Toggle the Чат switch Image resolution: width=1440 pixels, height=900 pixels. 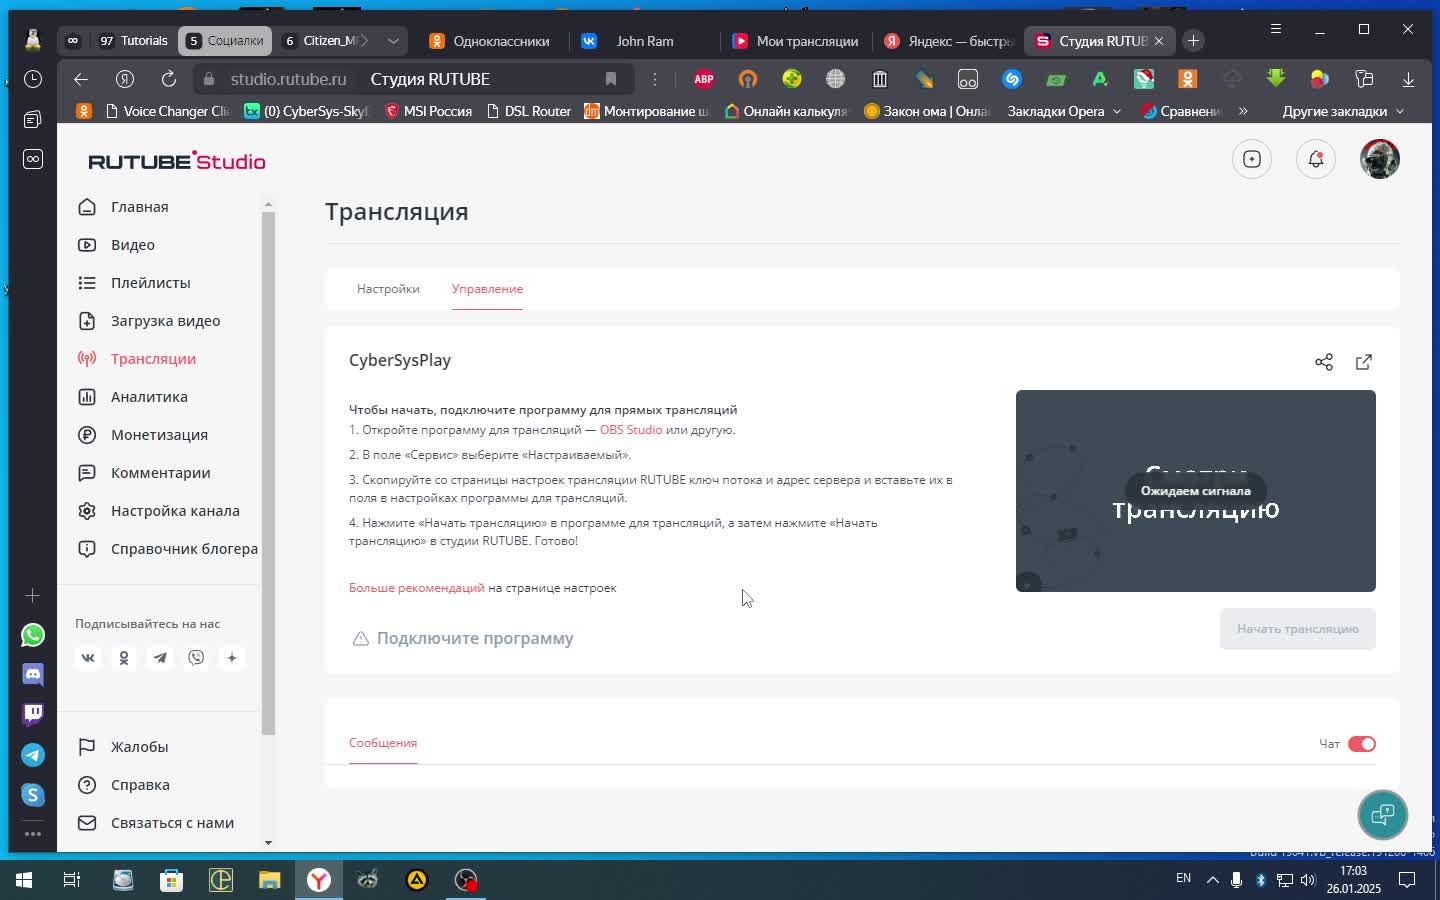pyautogui.click(x=1362, y=744)
